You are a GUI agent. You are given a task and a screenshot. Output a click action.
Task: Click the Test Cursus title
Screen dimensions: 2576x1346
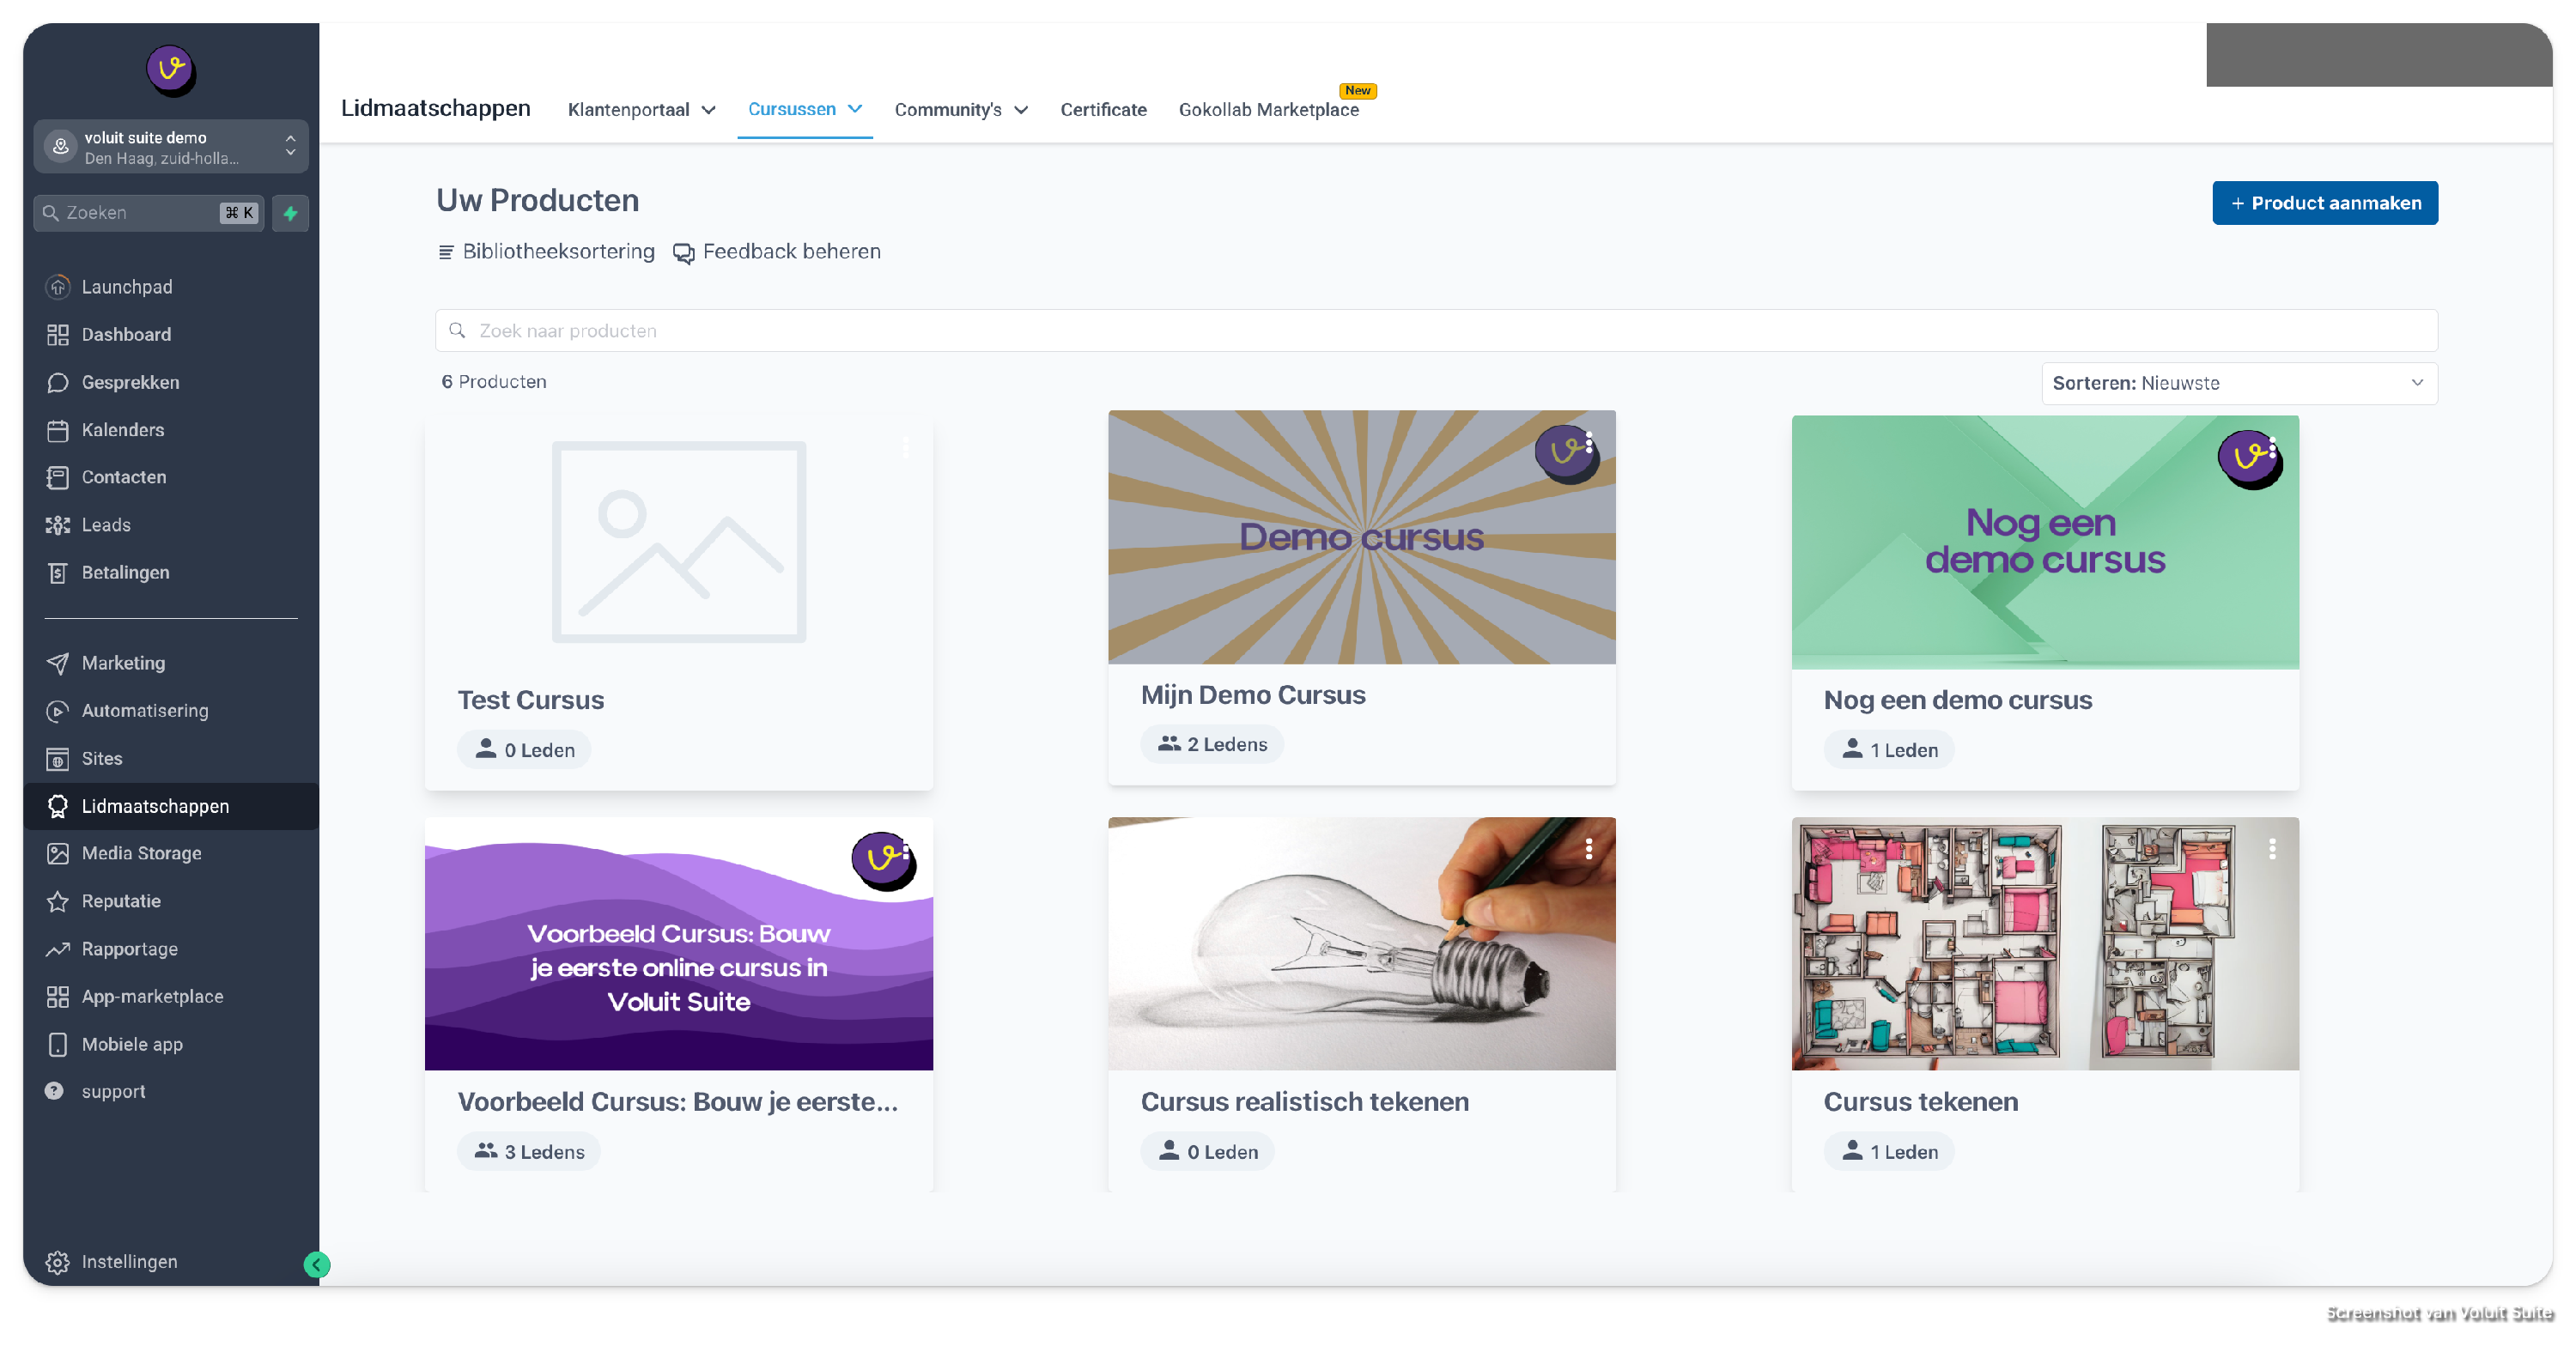pyautogui.click(x=531, y=700)
